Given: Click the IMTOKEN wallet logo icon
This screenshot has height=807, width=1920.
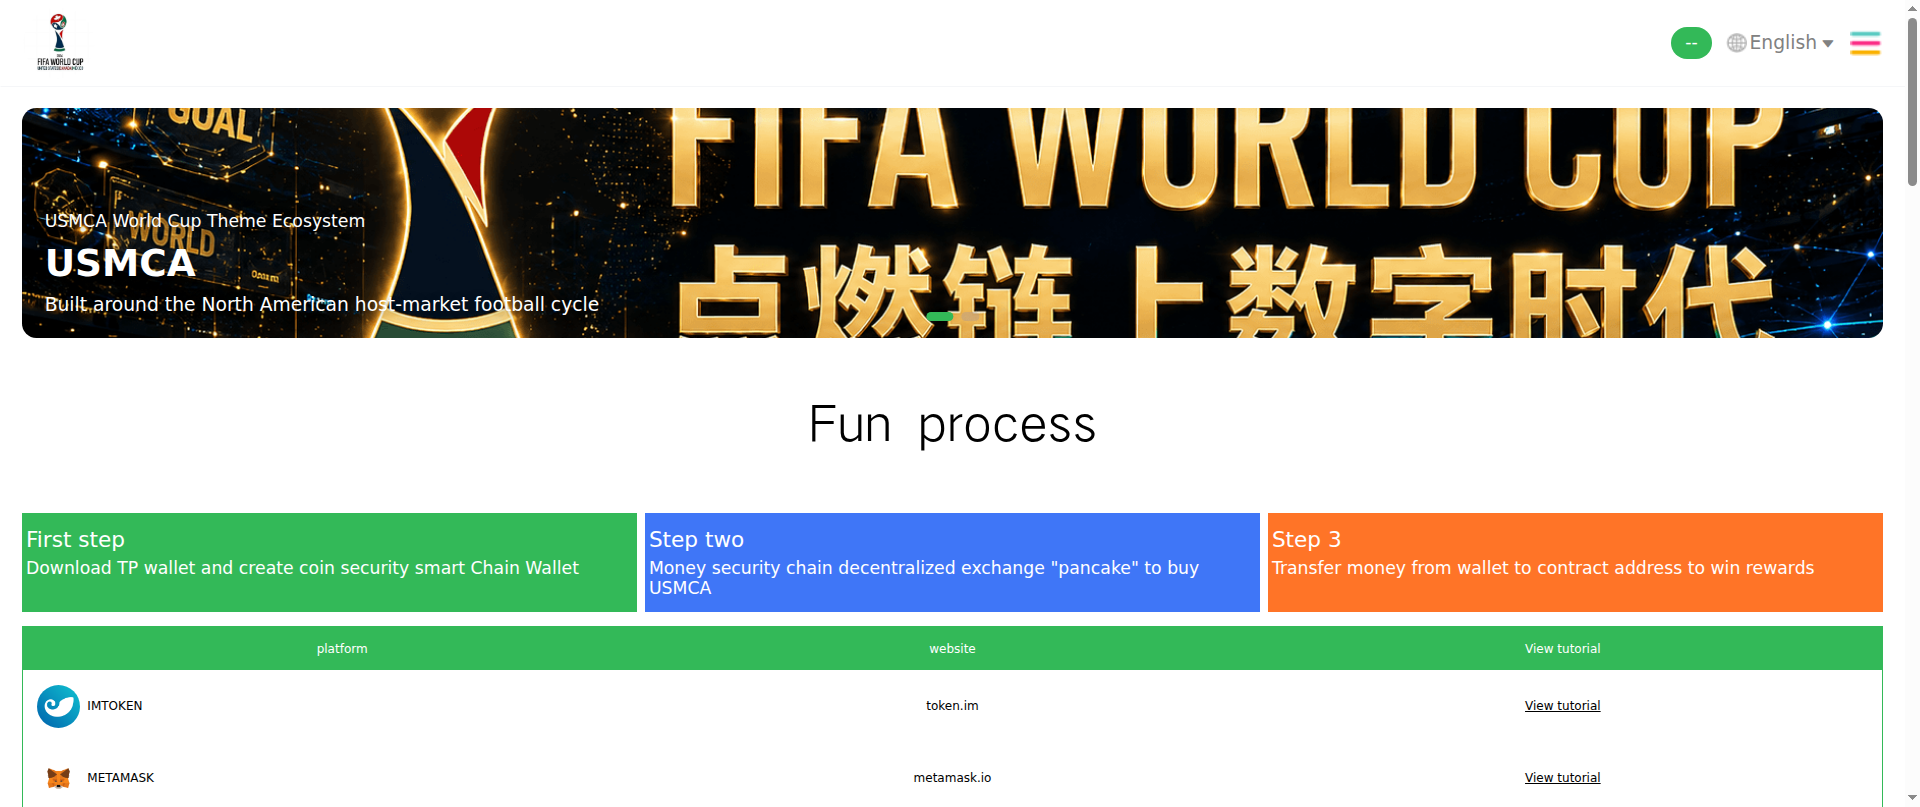Looking at the screenshot, I should [58, 706].
